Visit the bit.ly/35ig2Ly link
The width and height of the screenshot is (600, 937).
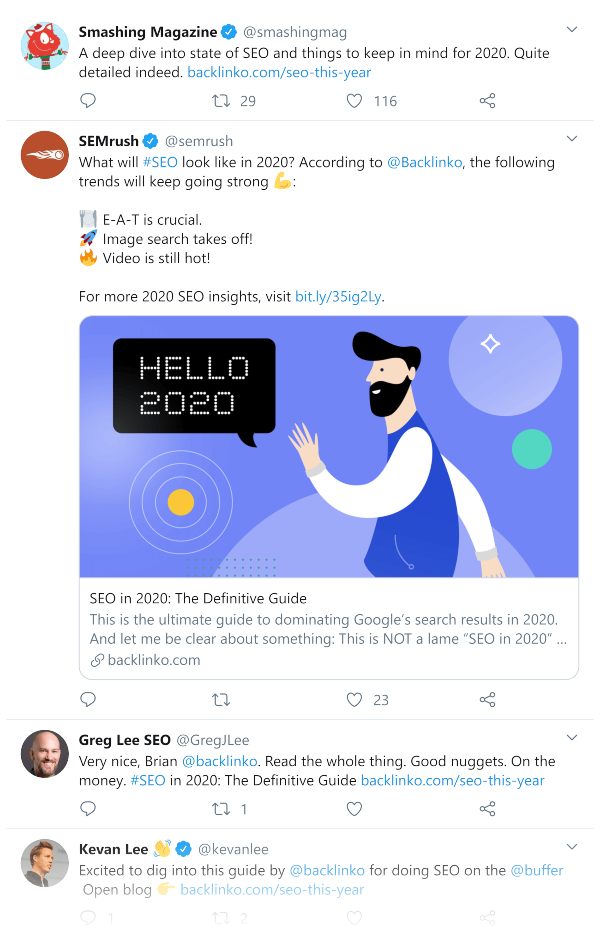click(338, 296)
